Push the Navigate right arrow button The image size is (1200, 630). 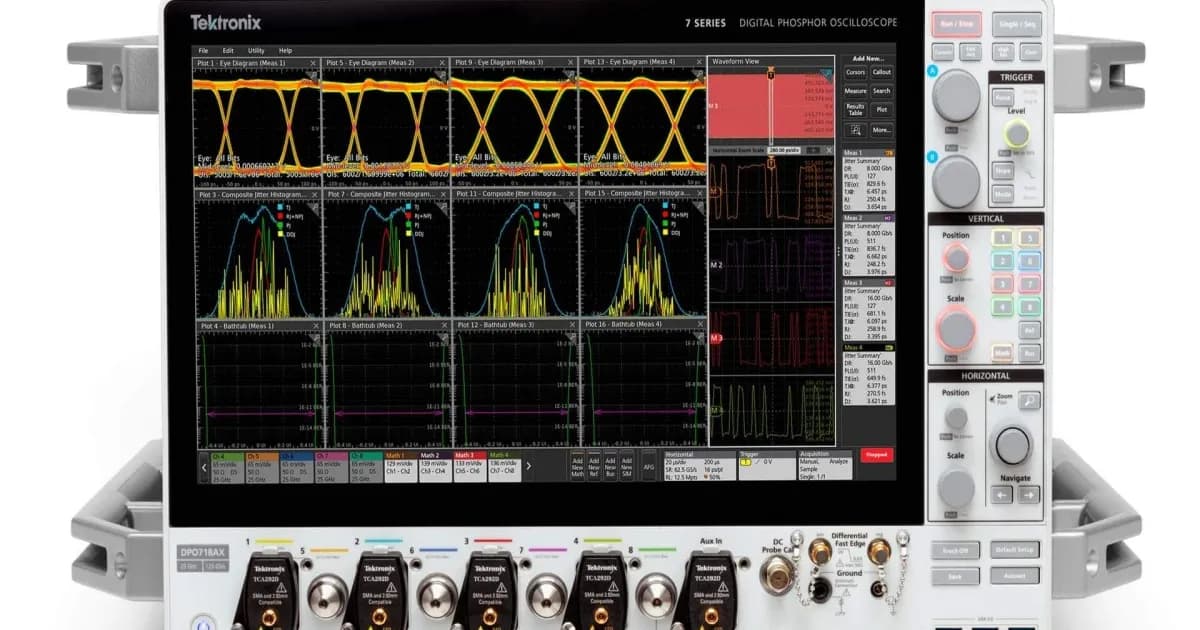pos(1029,494)
